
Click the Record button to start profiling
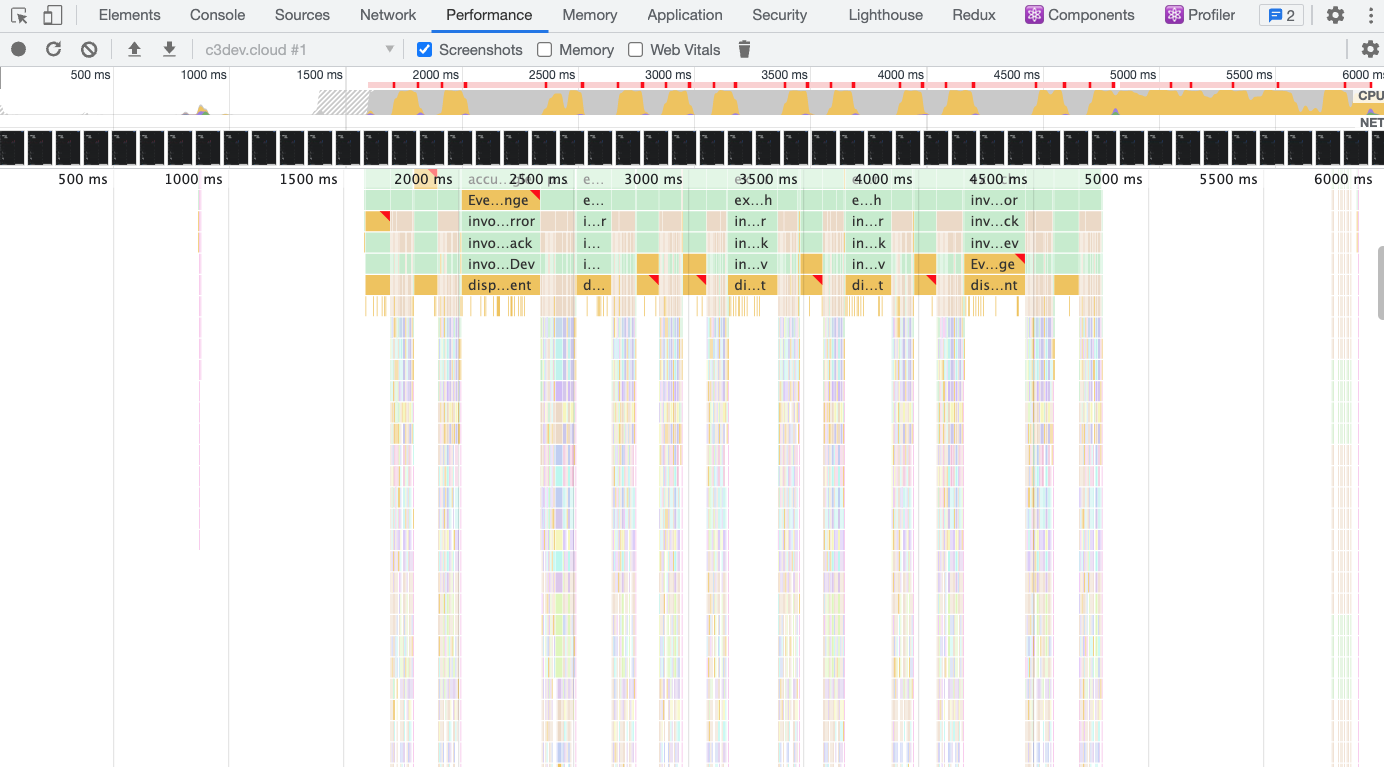pos(17,49)
